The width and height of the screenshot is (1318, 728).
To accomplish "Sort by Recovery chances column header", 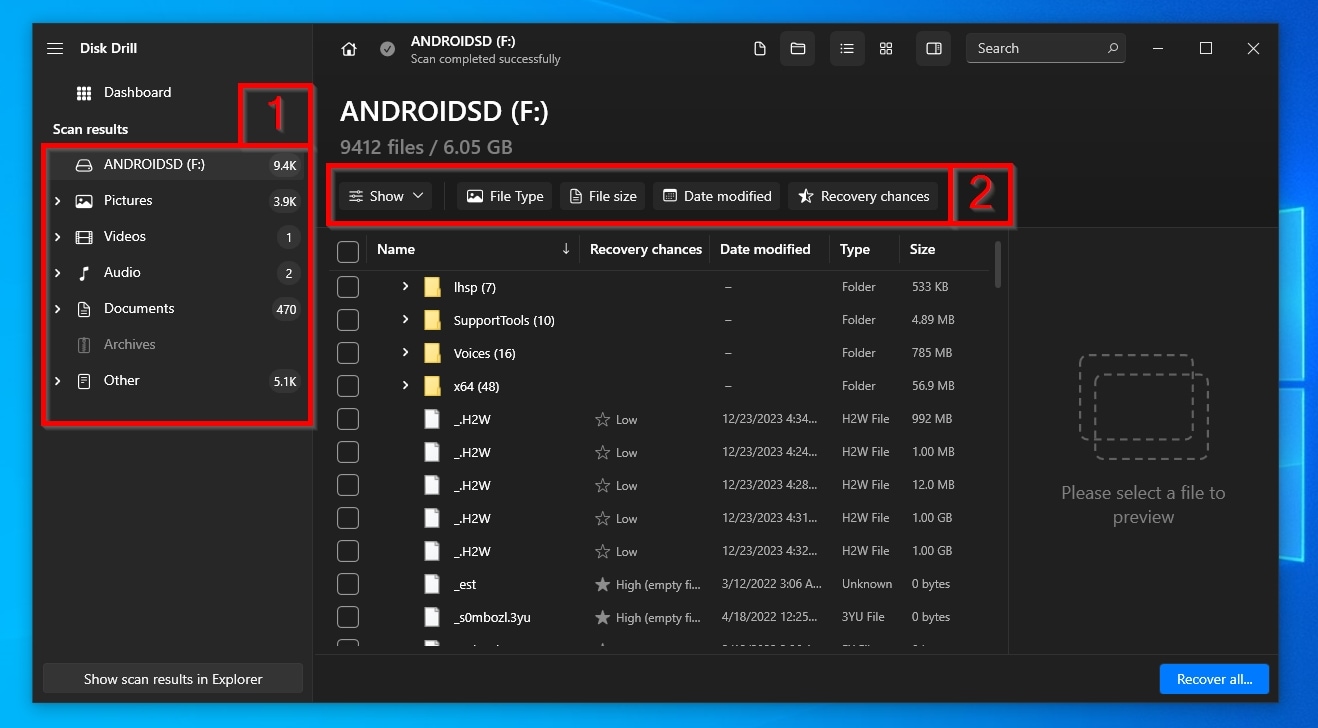I will pos(646,250).
